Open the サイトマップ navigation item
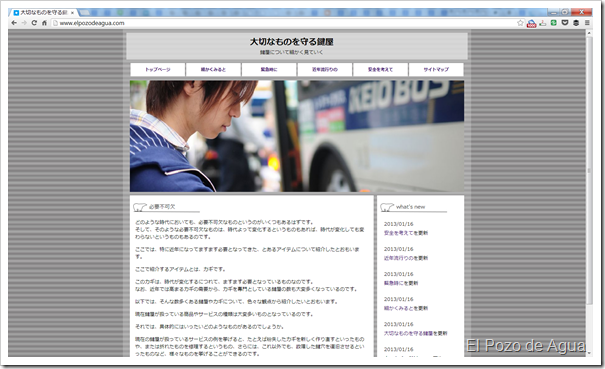Viewport: 605px width, 369px height. 436,69
